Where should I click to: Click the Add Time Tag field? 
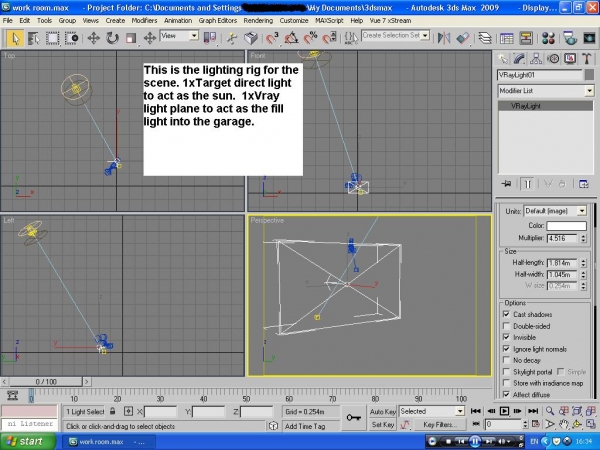[311, 426]
